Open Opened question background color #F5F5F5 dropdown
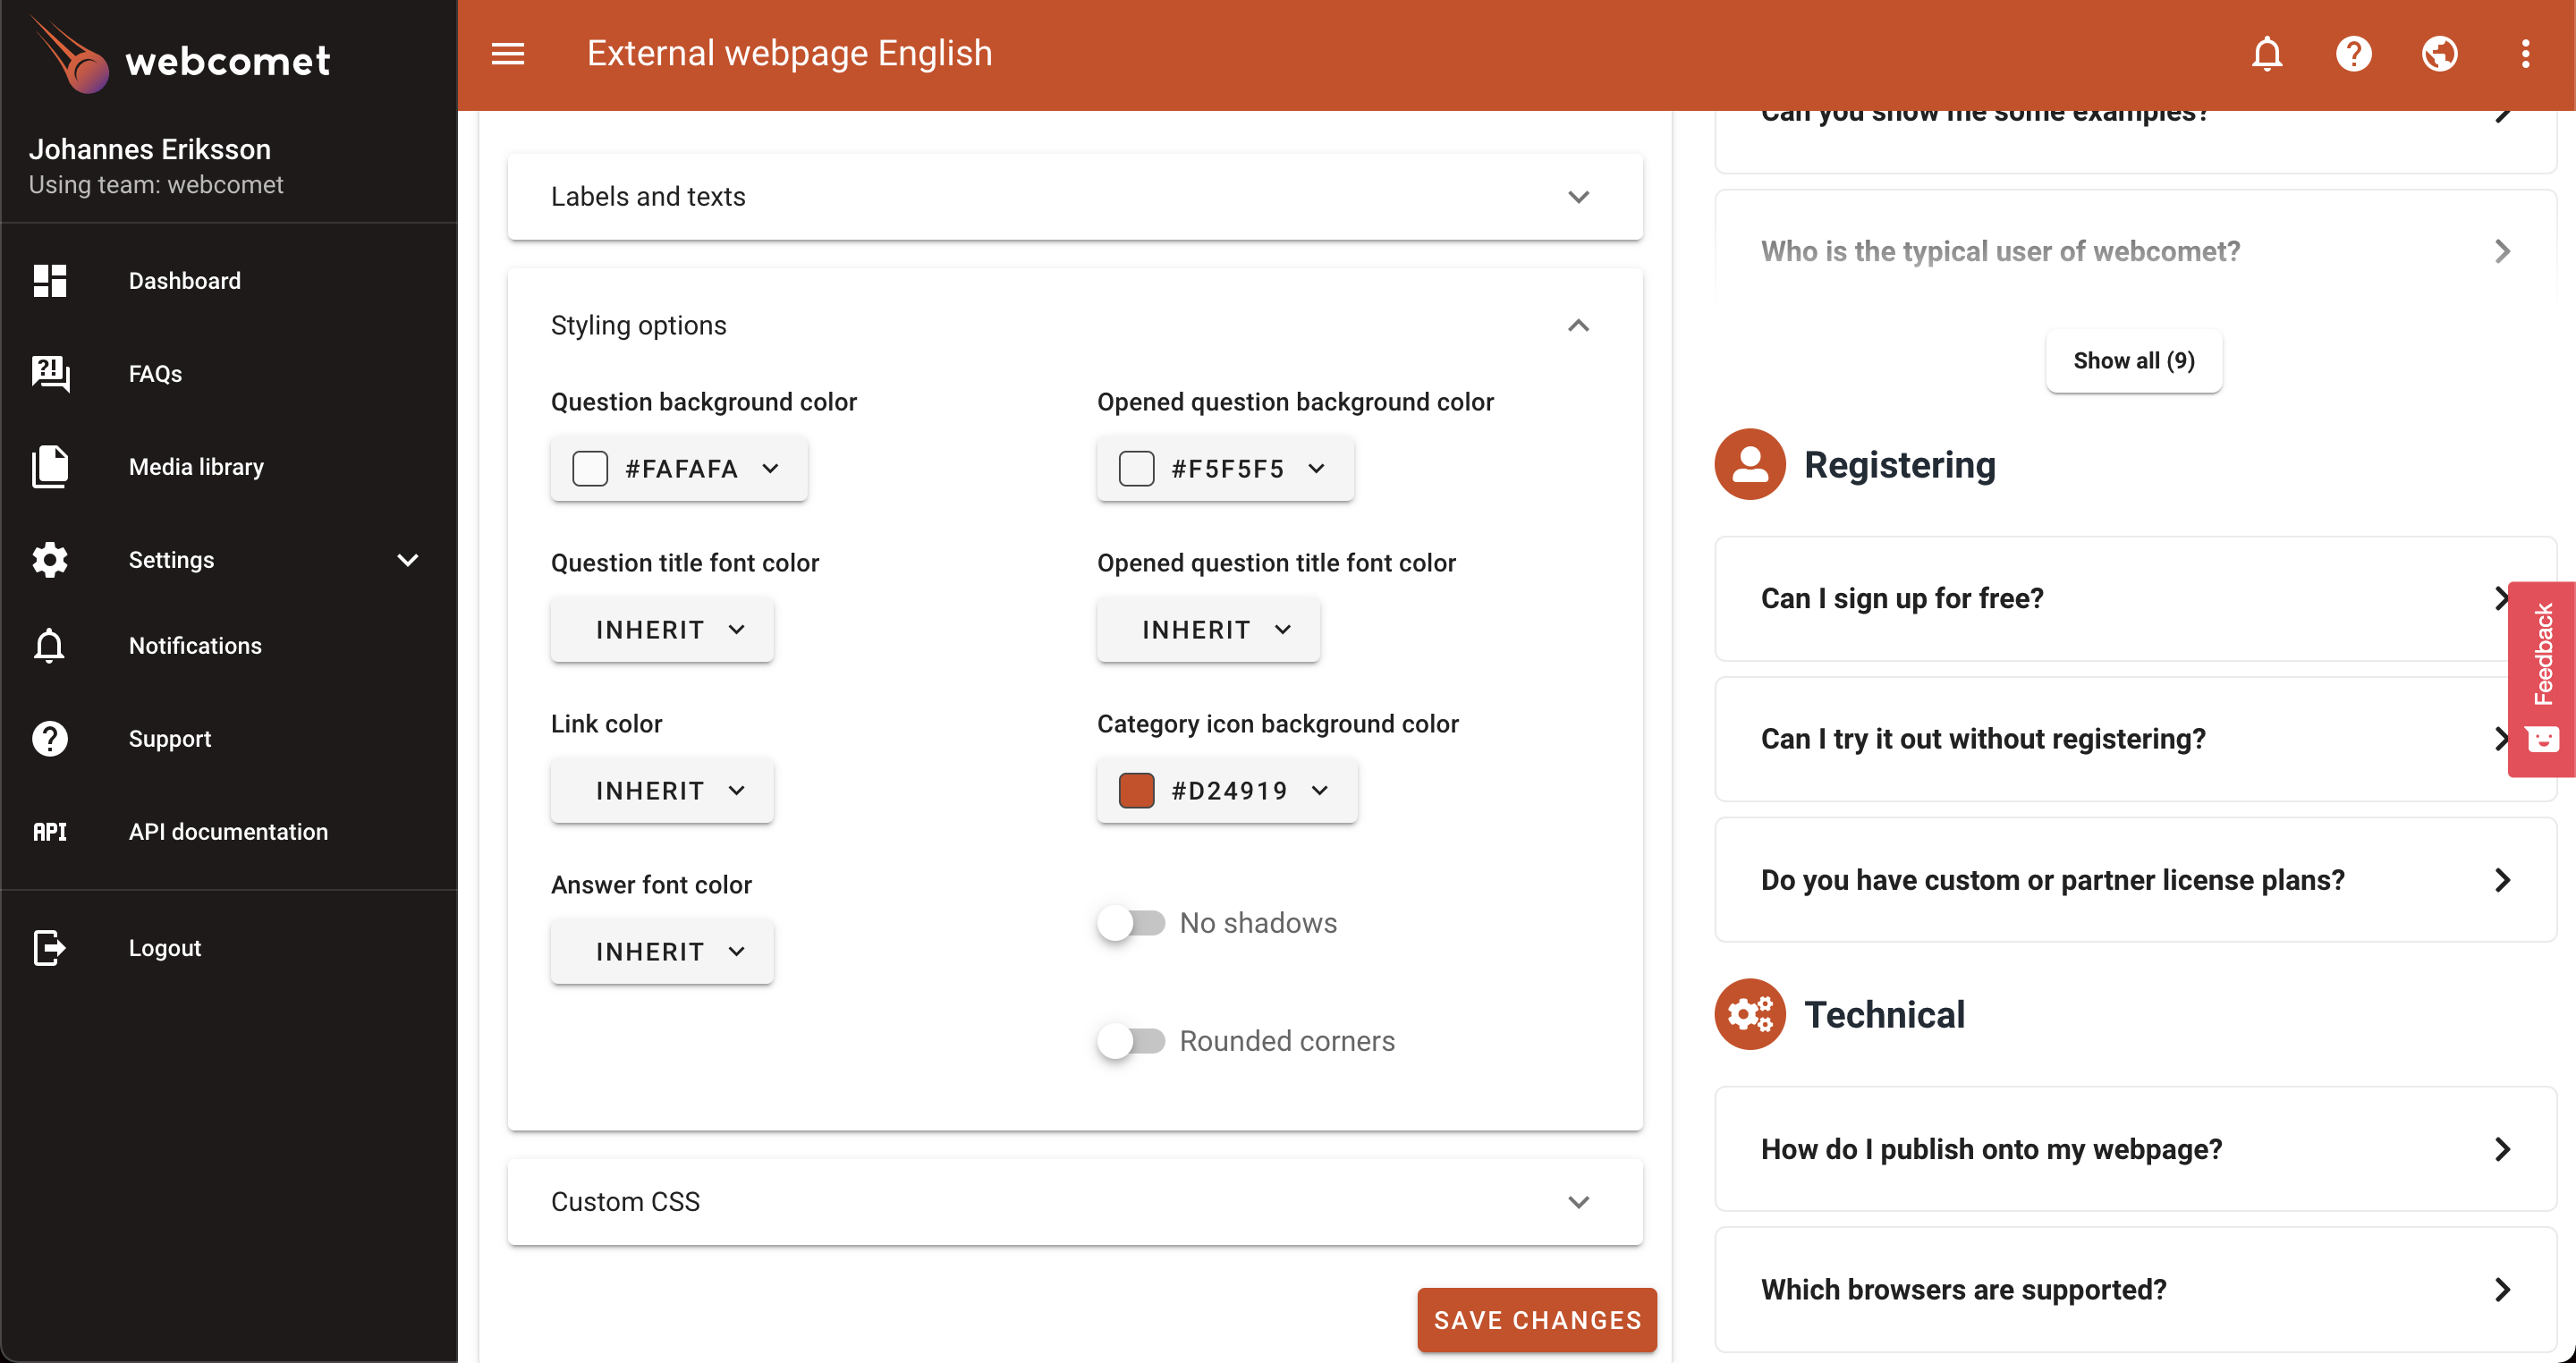Viewport: 2576px width, 1363px height. pyautogui.click(x=1225, y=469)
